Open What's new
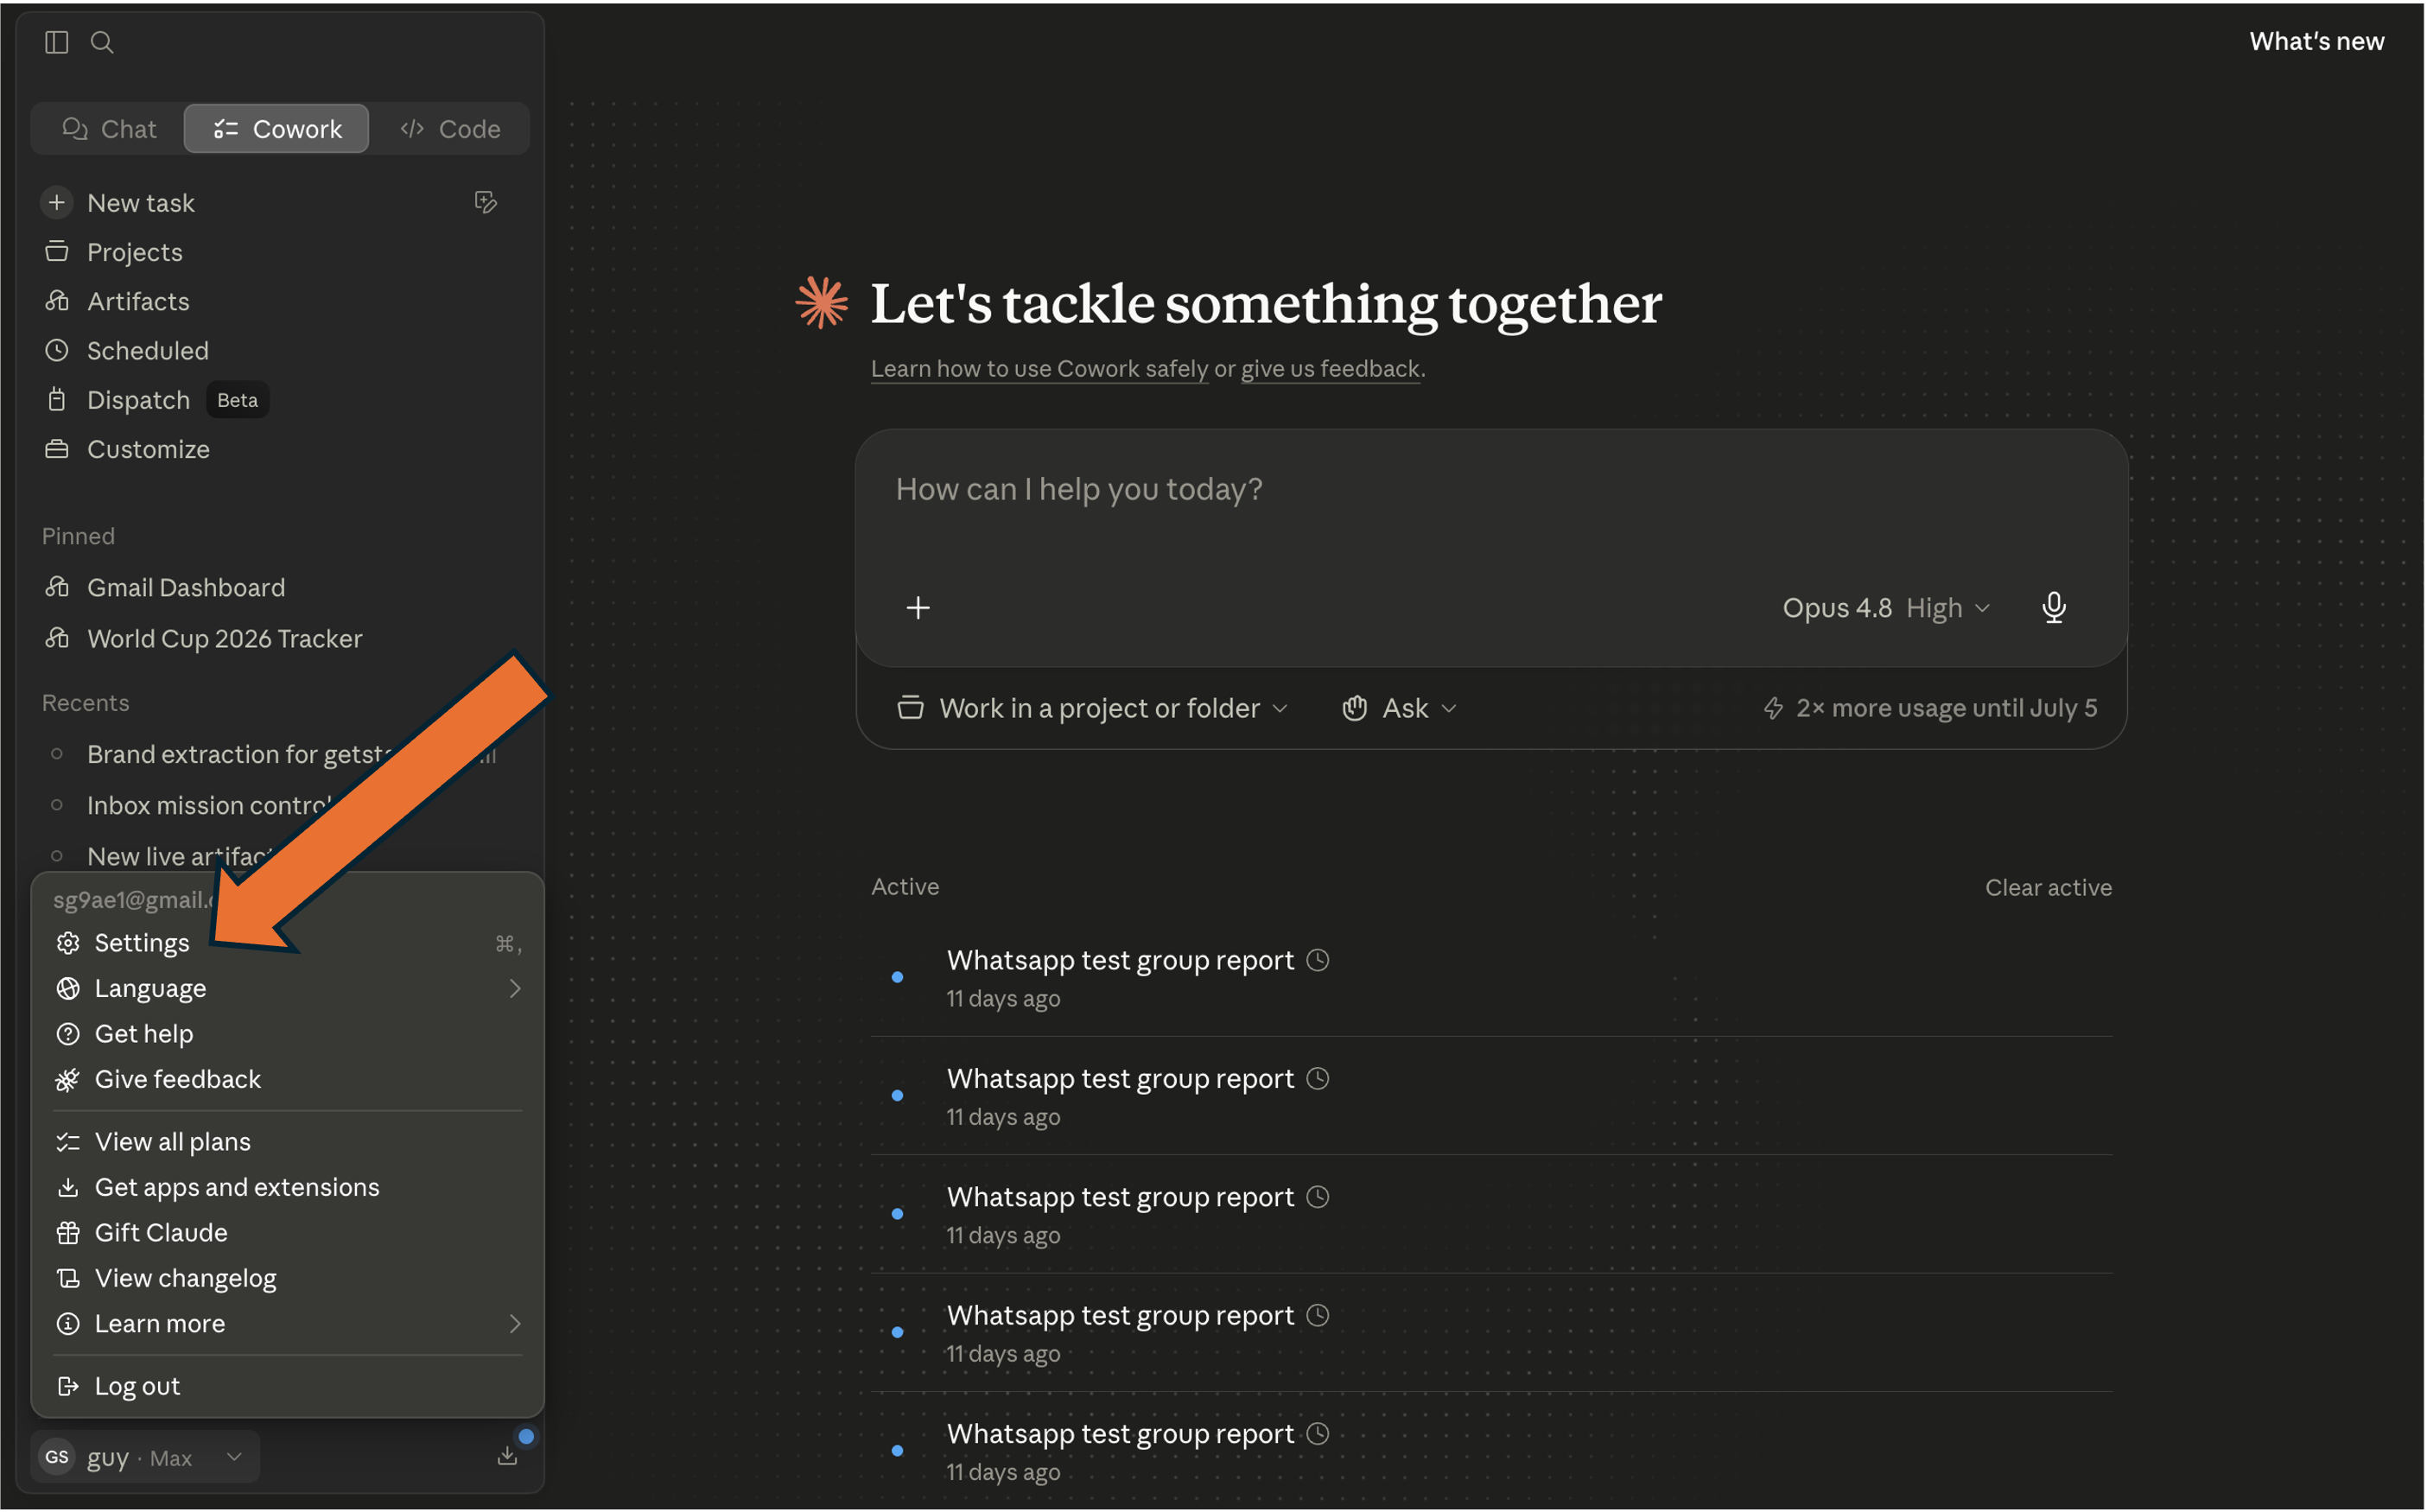This screenshot has width=2427, height=1512. (2316, 41)
